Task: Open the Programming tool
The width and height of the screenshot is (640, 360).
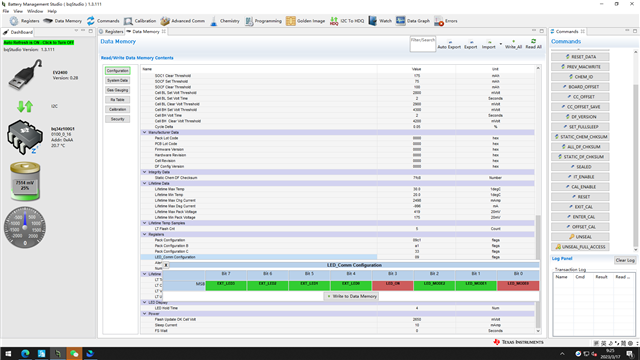Action: 263,21
